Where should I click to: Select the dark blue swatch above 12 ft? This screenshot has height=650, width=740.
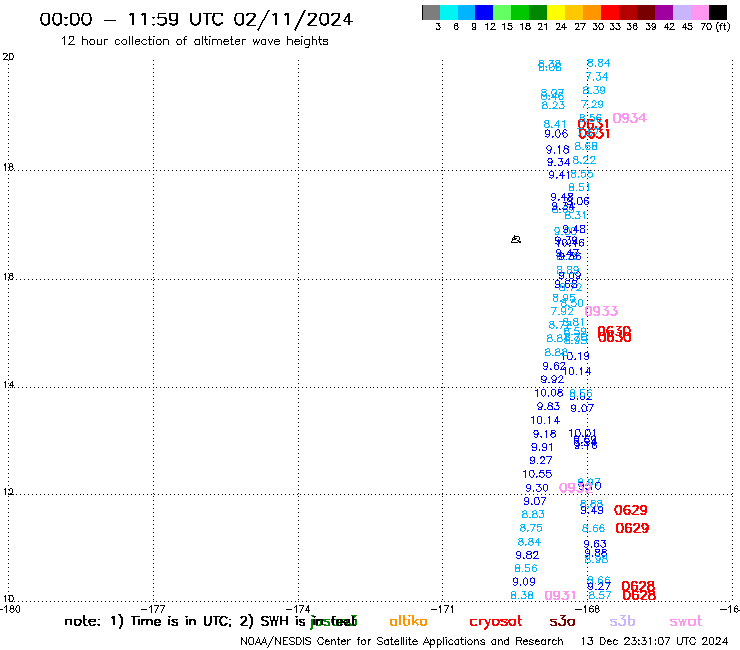(x=484, y=12)
